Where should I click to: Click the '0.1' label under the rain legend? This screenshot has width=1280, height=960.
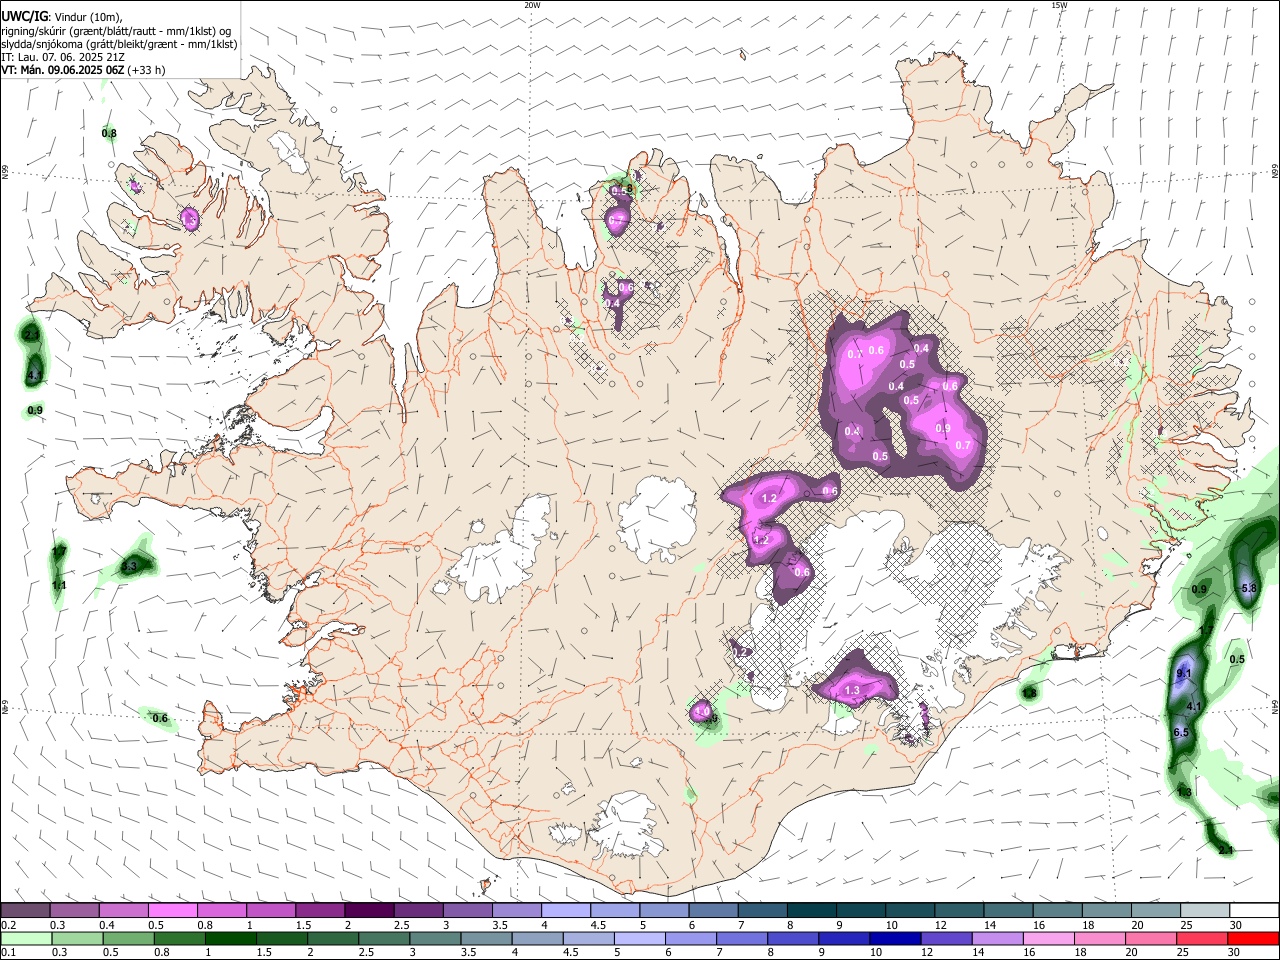pyautogui.click(x=8, y=952)
